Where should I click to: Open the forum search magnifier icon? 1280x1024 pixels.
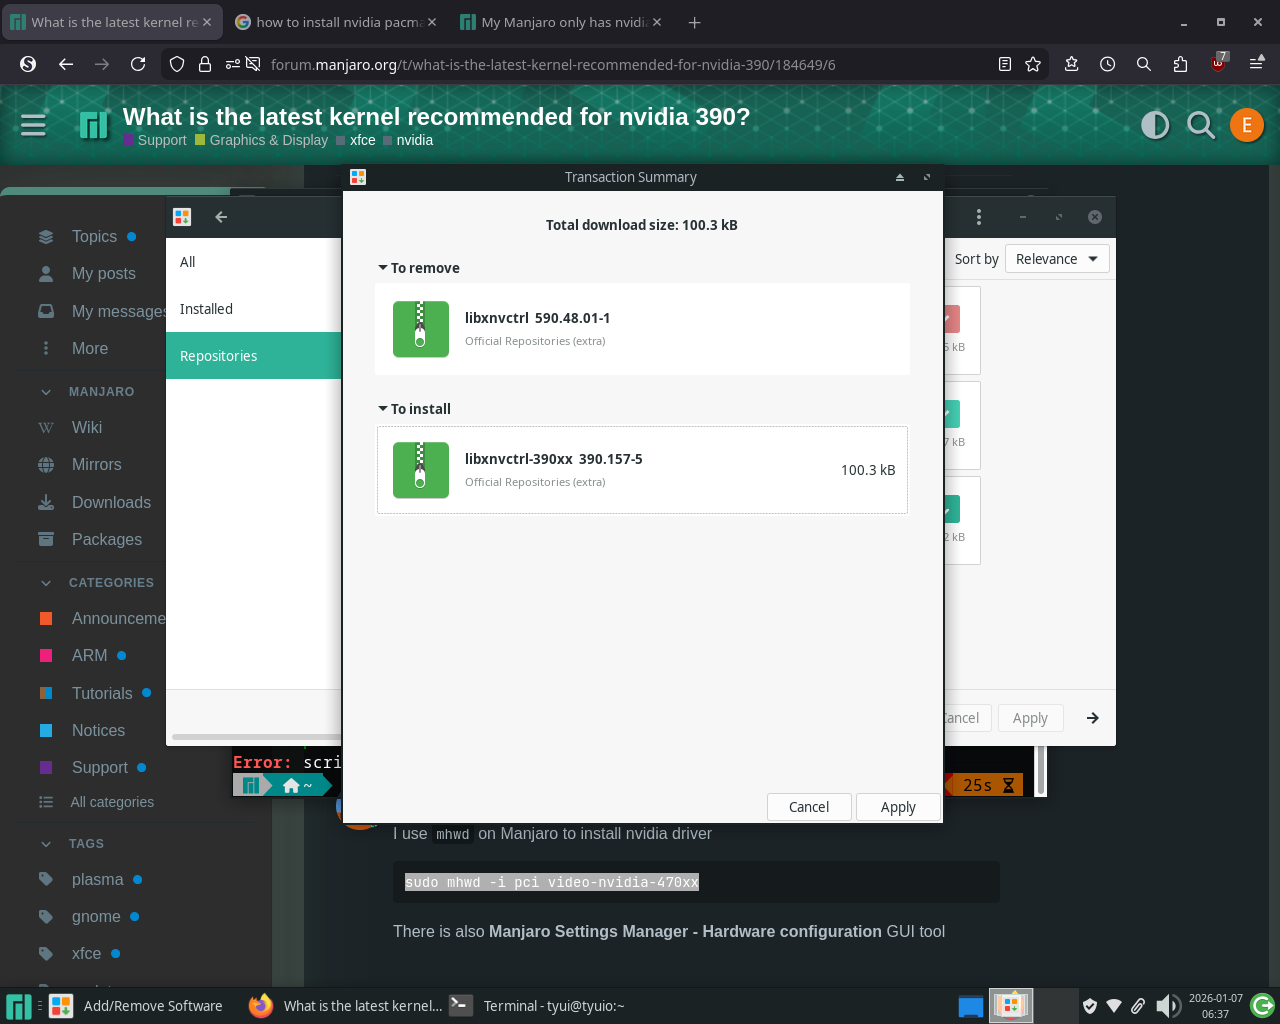click(1200, 125)
